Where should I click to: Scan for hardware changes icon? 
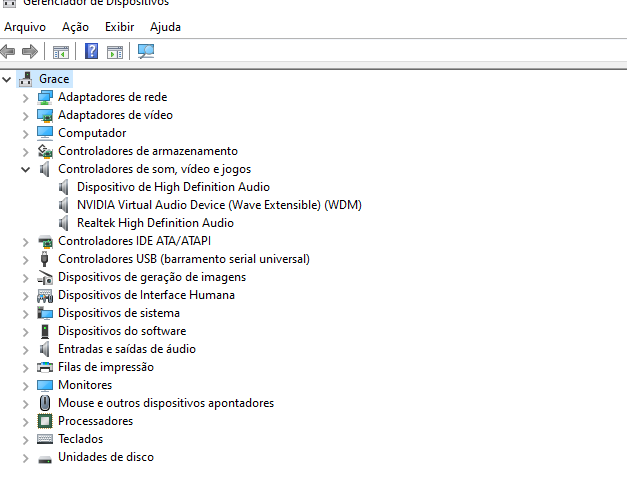click(146, 51)
